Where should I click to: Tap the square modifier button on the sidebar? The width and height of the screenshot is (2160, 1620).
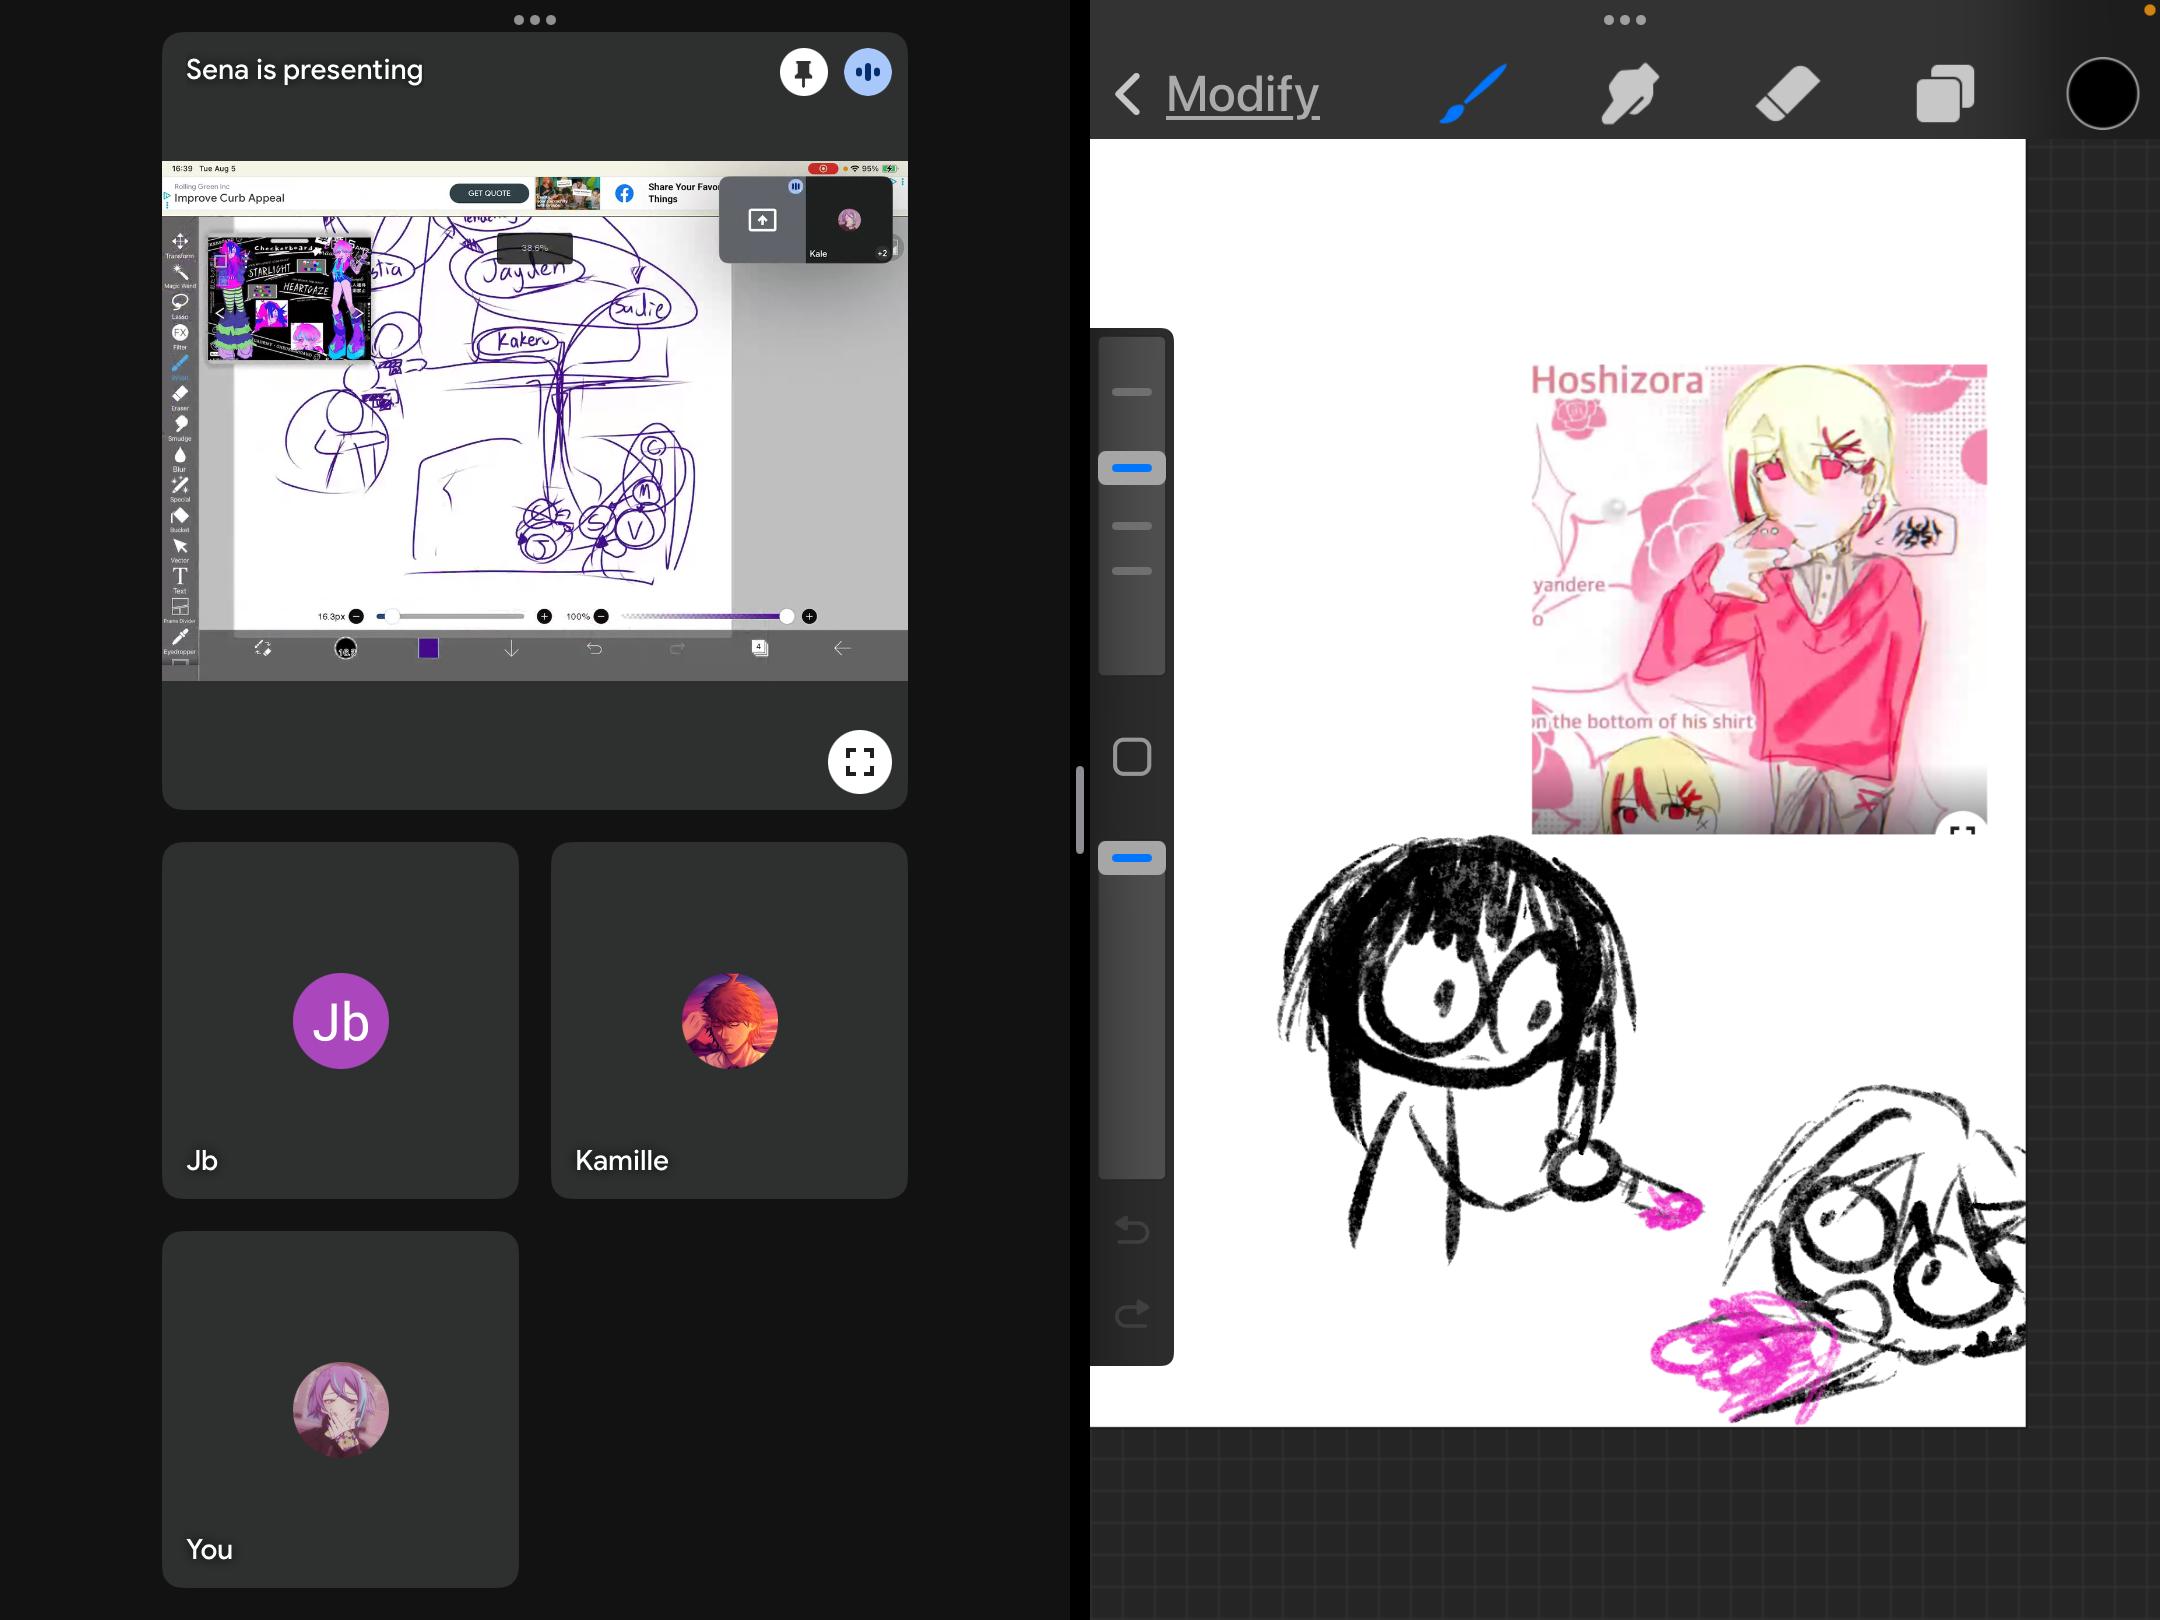pyautogui.click(x=1132, y=757)
